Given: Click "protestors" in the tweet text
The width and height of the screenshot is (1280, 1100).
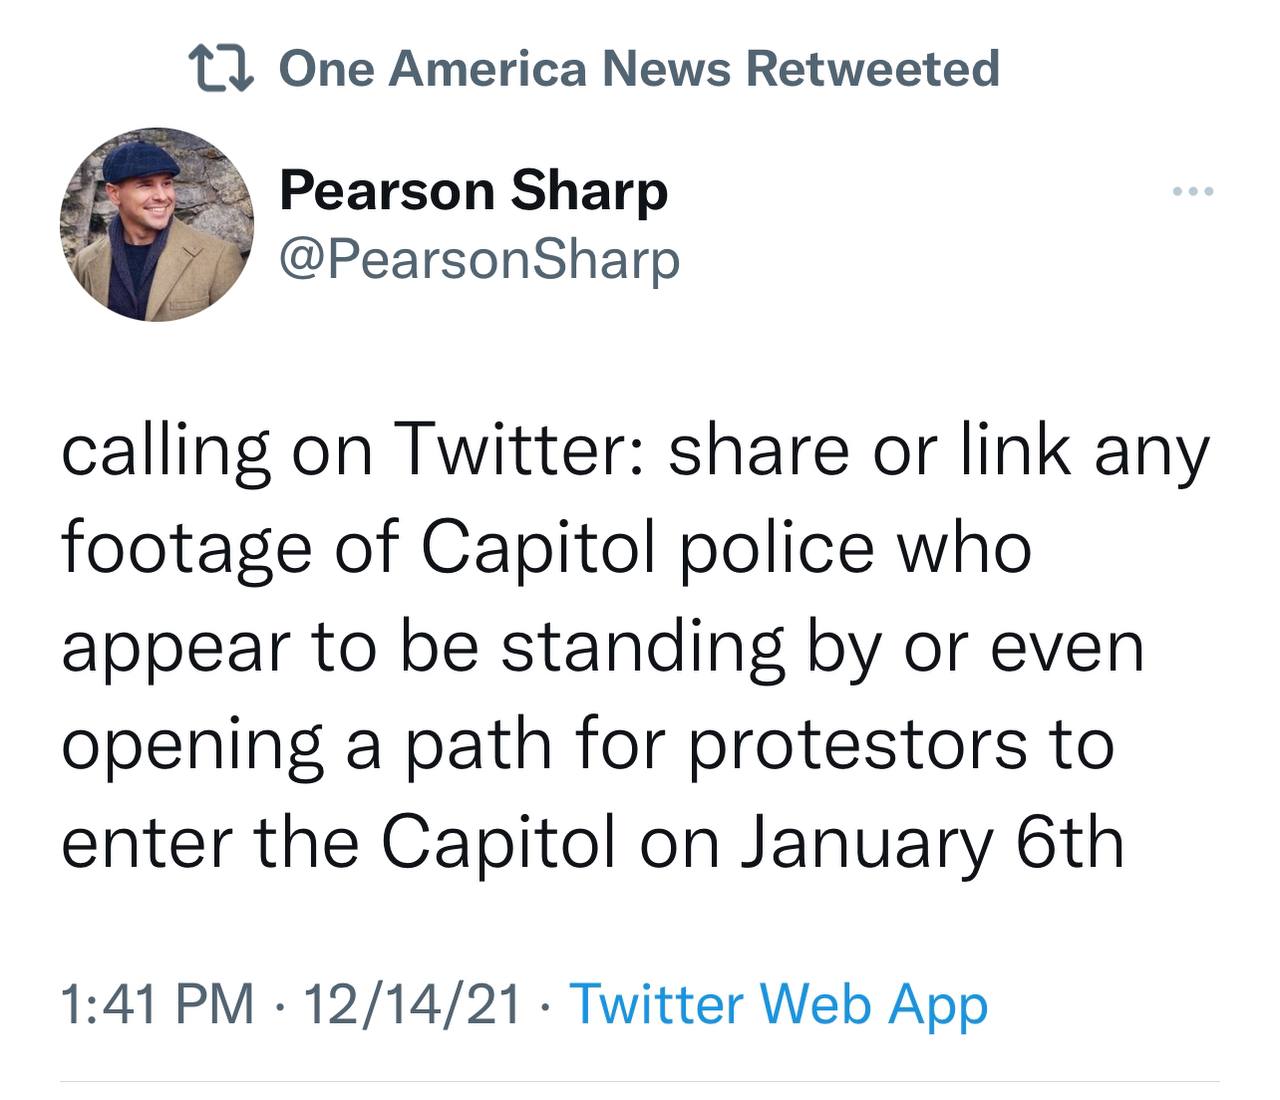Looking at the screenshot, I should [858, 745].
